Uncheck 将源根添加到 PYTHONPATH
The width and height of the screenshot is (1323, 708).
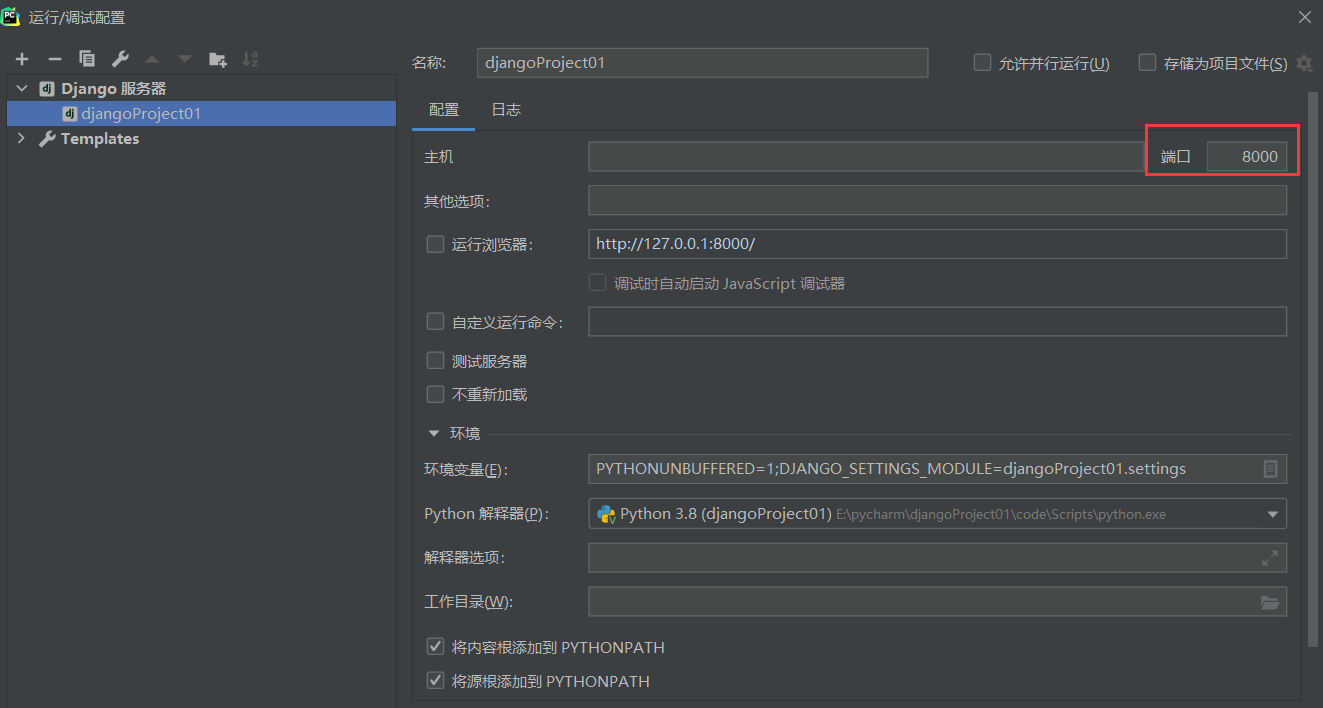pyautogui.click(x=435, y=681)
